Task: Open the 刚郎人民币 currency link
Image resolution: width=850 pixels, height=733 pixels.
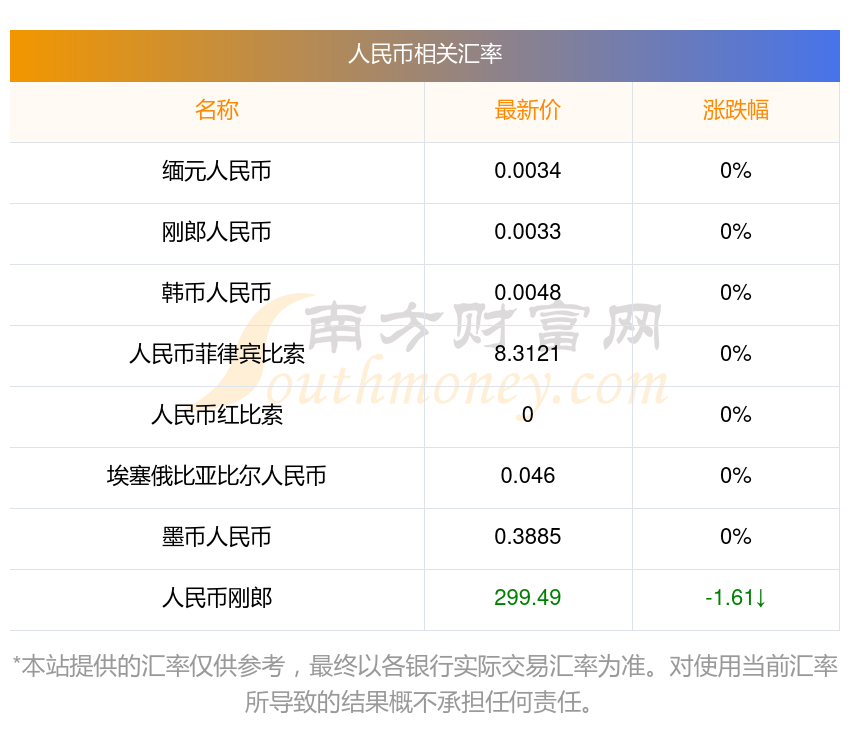Action: coord(217,232)
